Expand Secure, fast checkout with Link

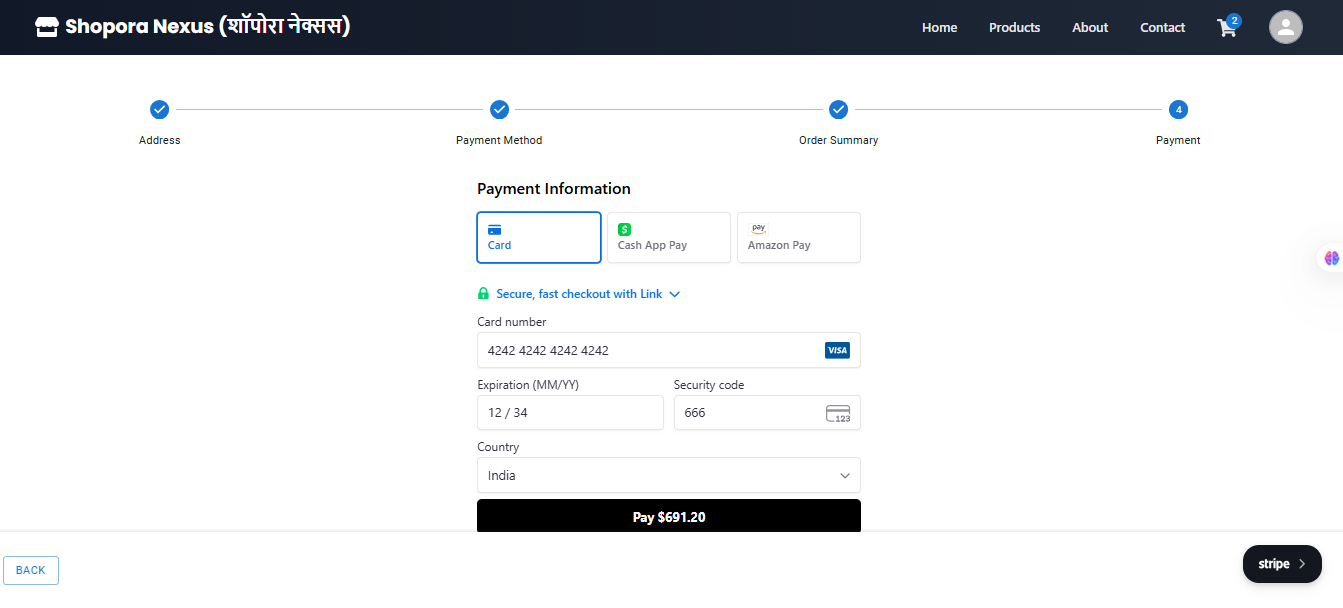588,294
